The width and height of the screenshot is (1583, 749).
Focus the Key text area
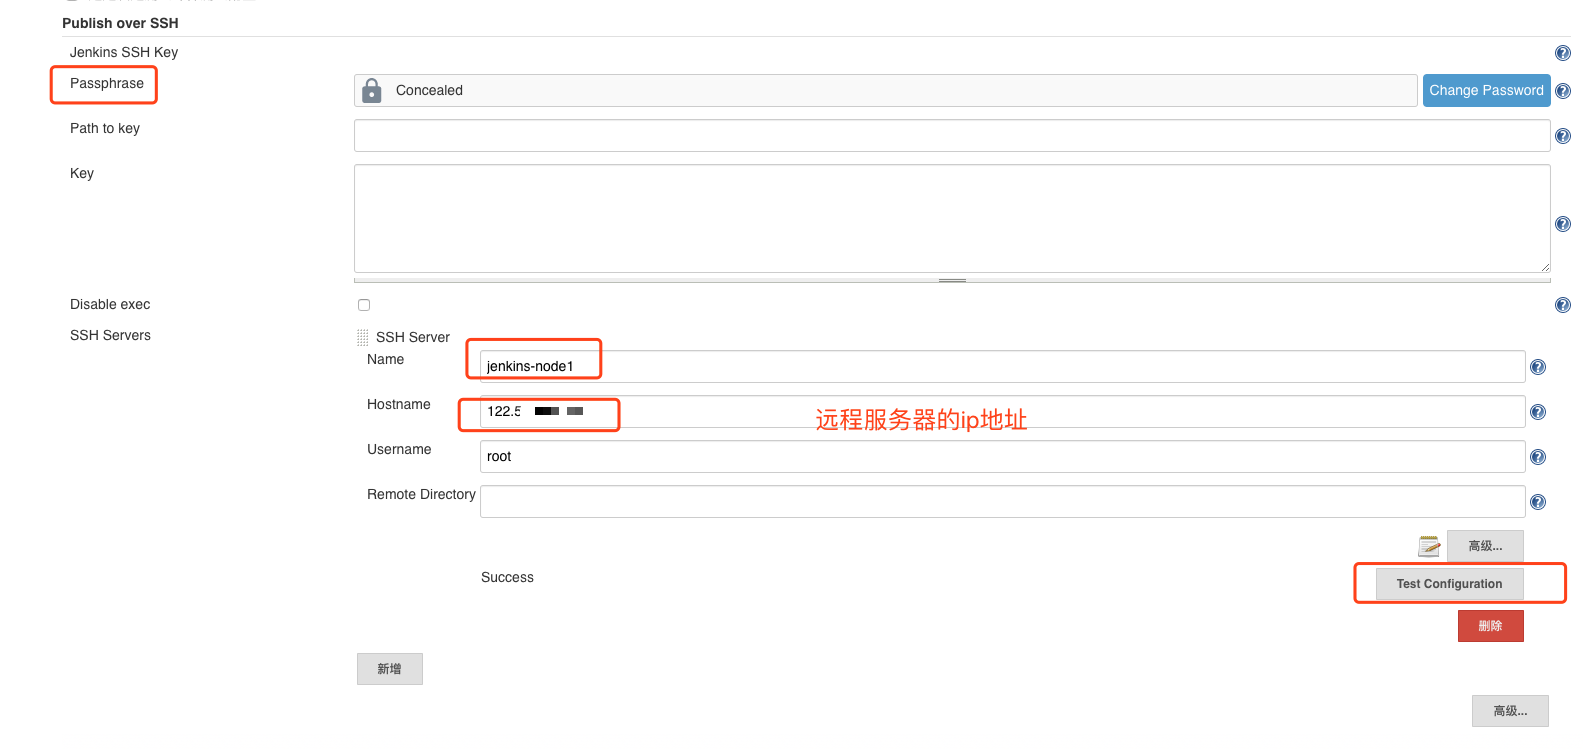(952, 218)
